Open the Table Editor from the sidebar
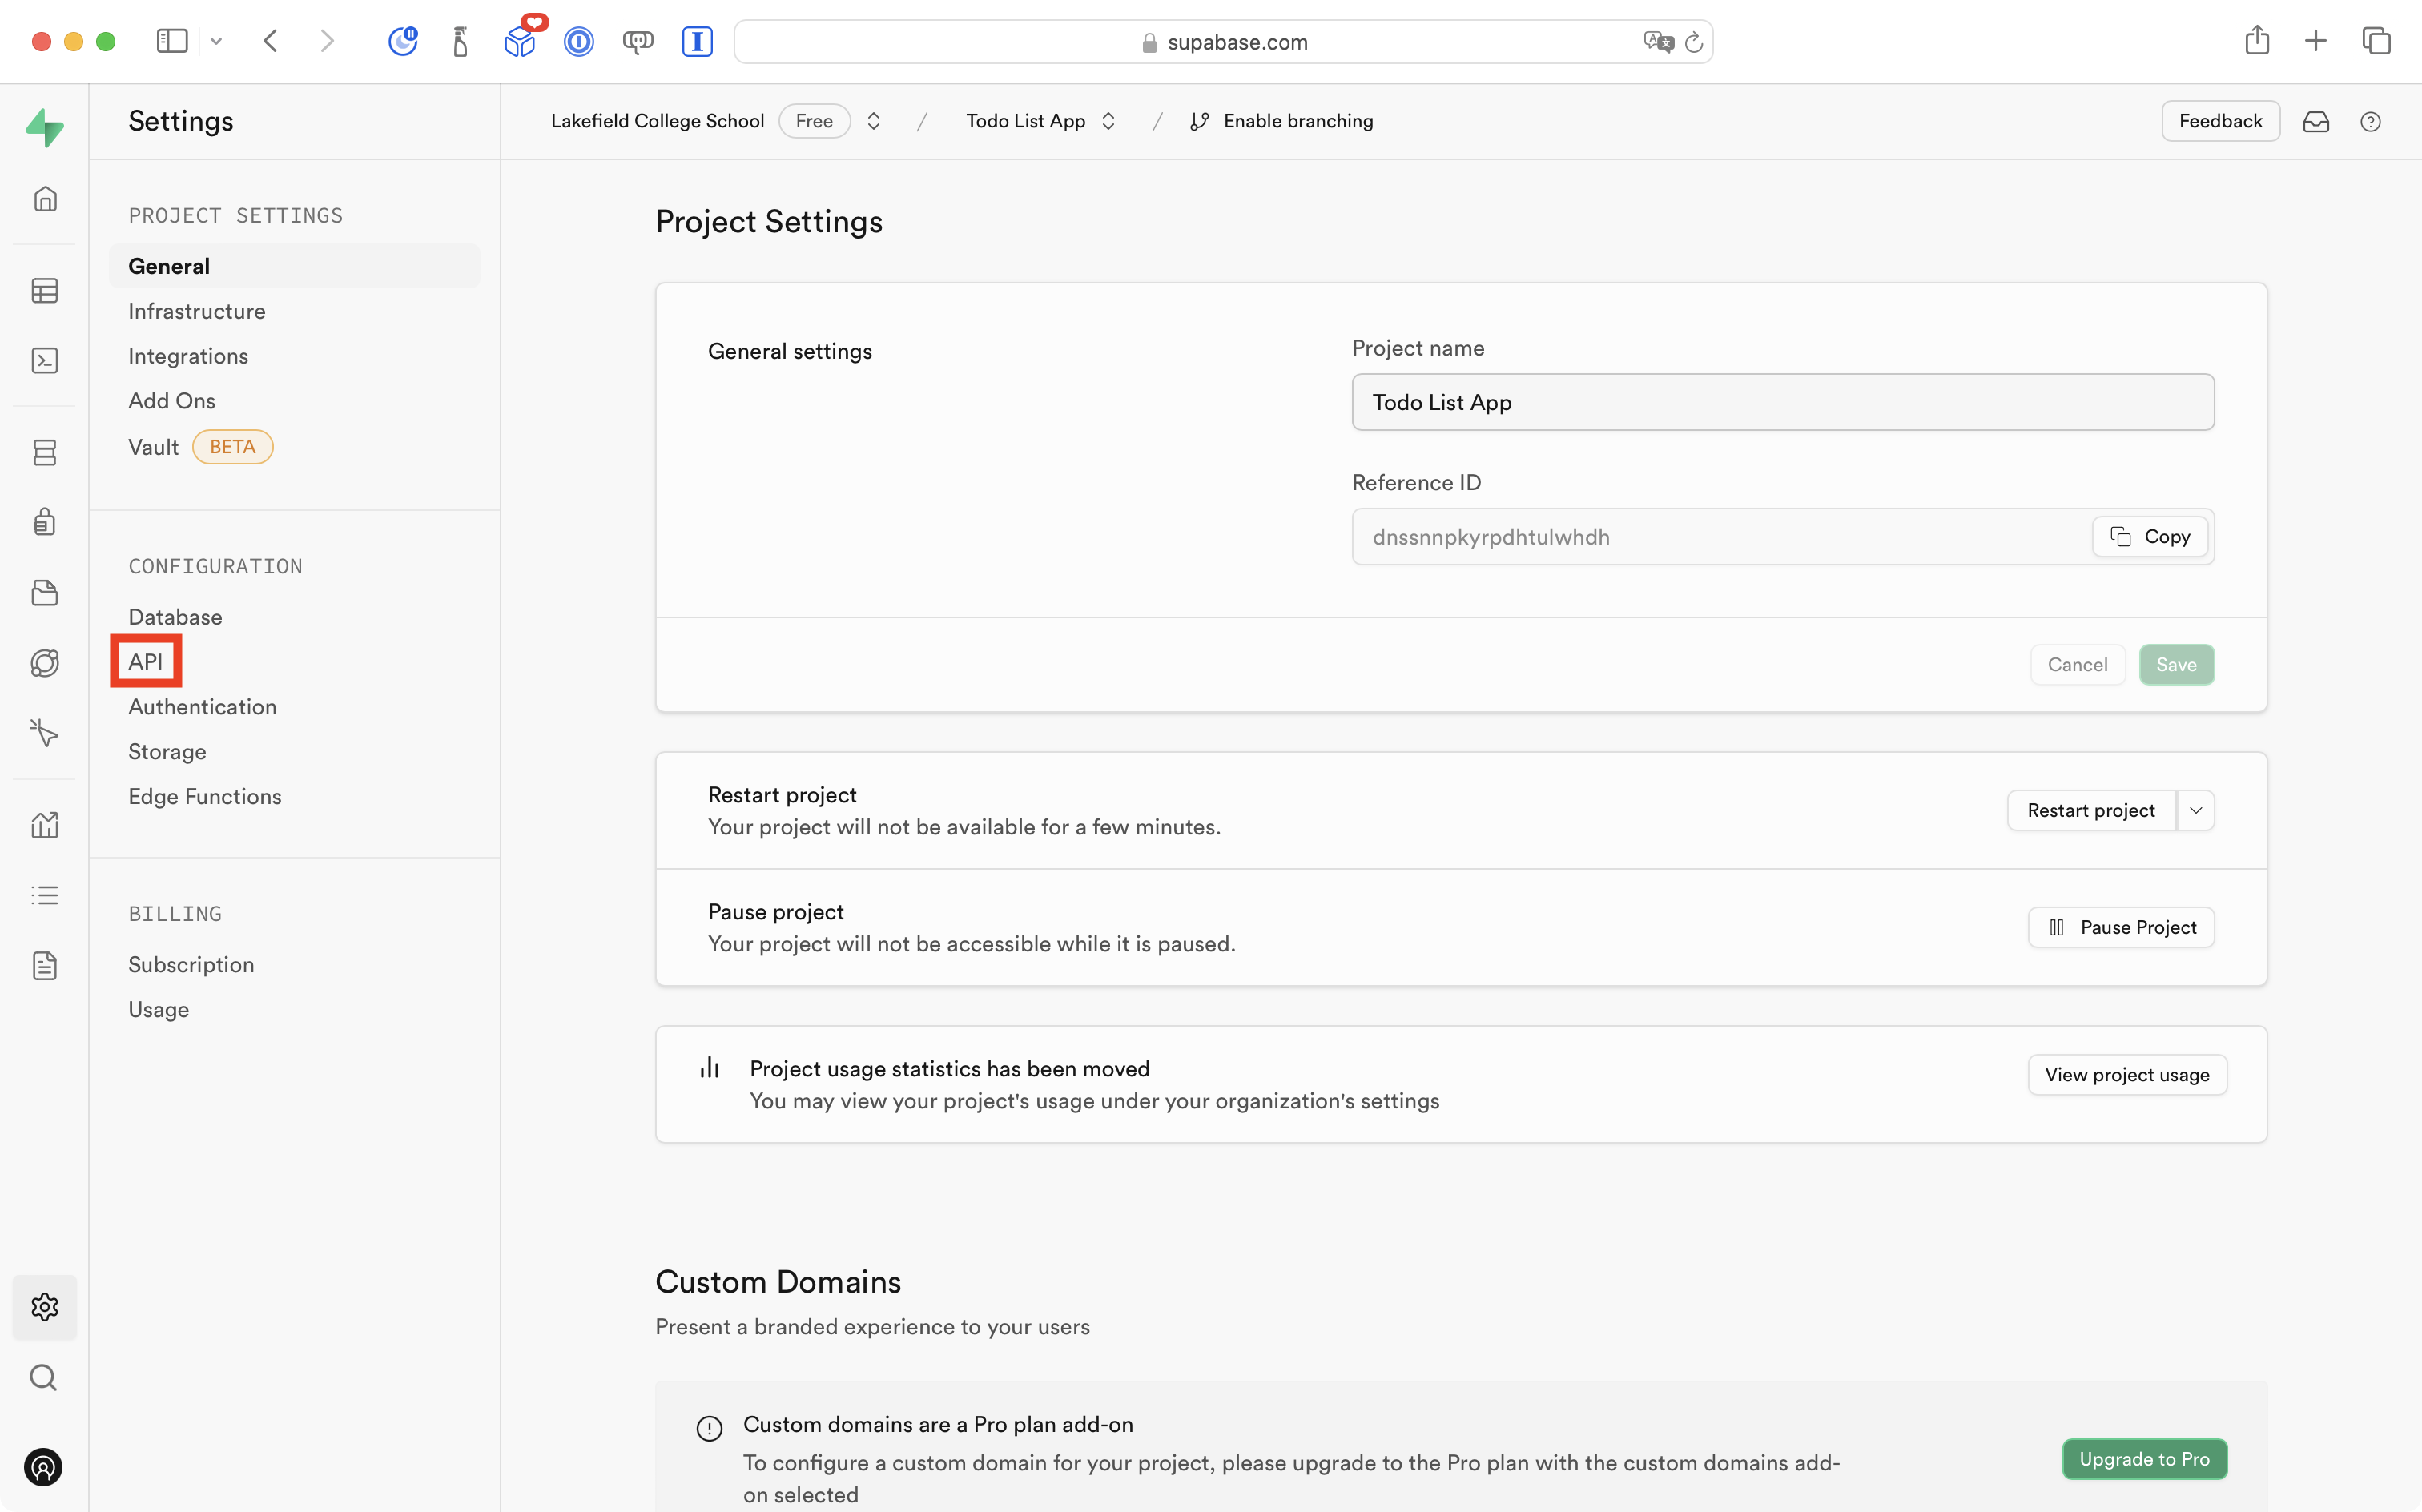 pyautogui.click(x=45, y=290)
